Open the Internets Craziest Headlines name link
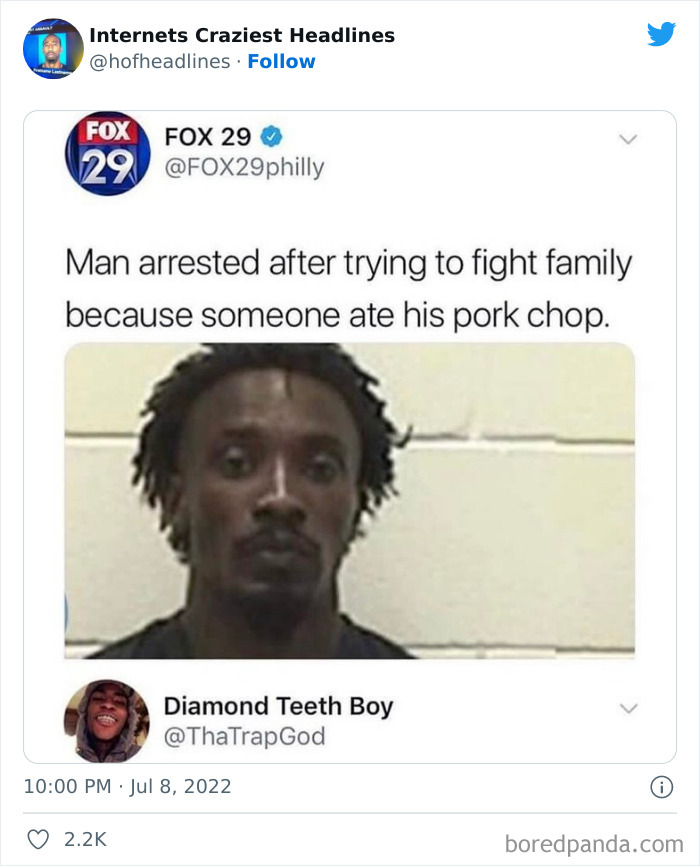 242,35
